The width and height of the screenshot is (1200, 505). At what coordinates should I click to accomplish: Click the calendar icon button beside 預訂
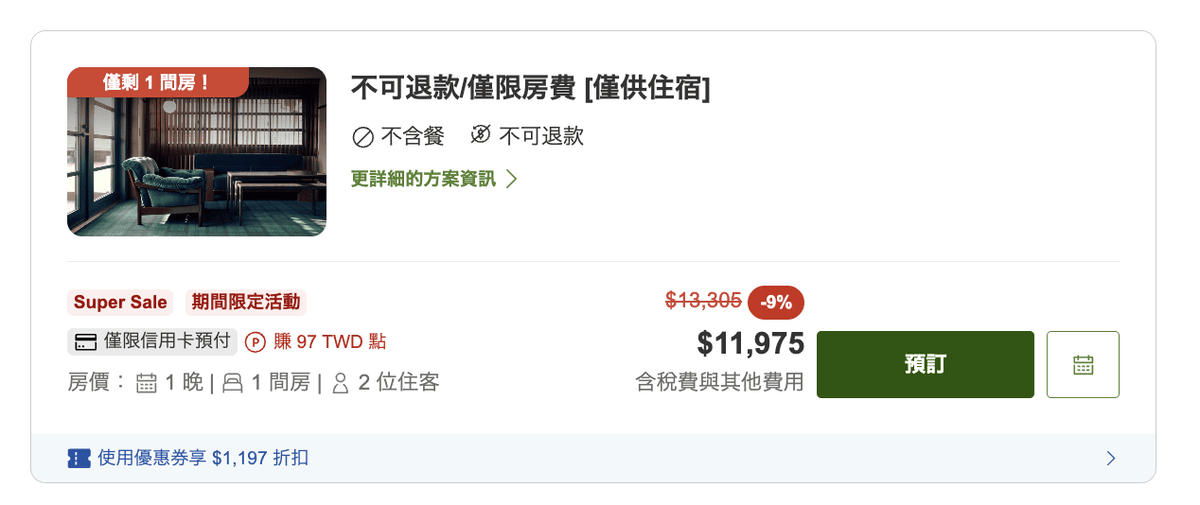coord(1083,364)
